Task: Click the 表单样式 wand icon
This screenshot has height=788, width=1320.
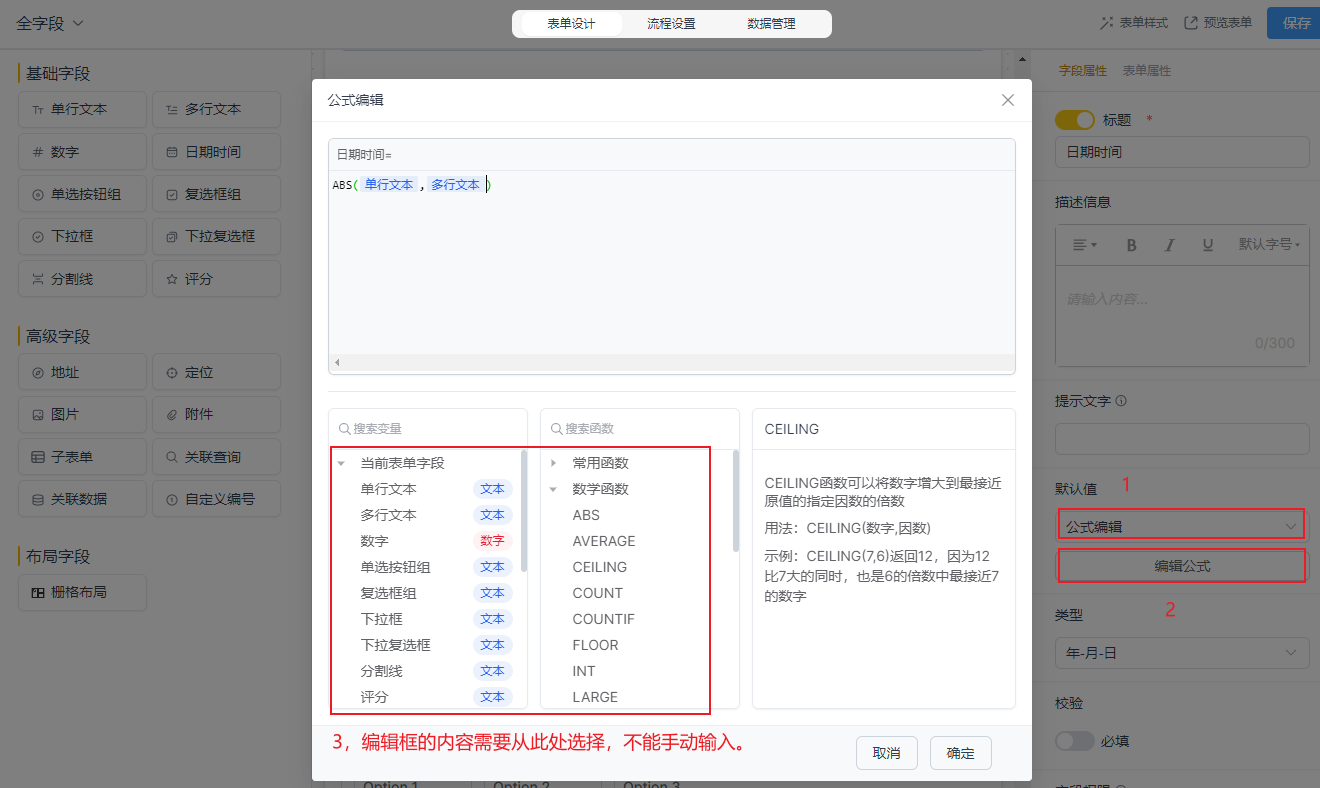Action: 1107,22
